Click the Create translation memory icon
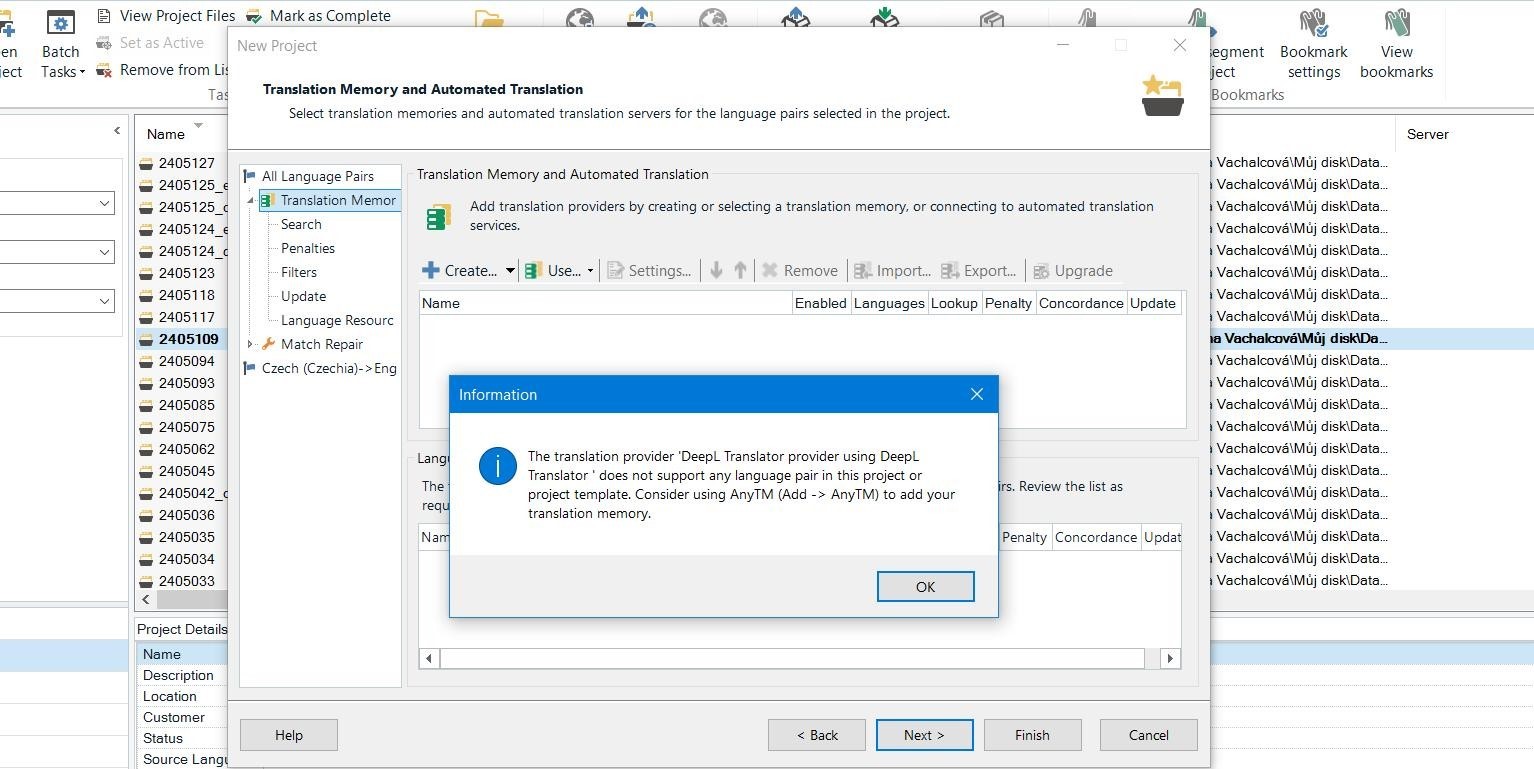The height and width of the screenshot is (769, 1534). (x=431, y=271)
